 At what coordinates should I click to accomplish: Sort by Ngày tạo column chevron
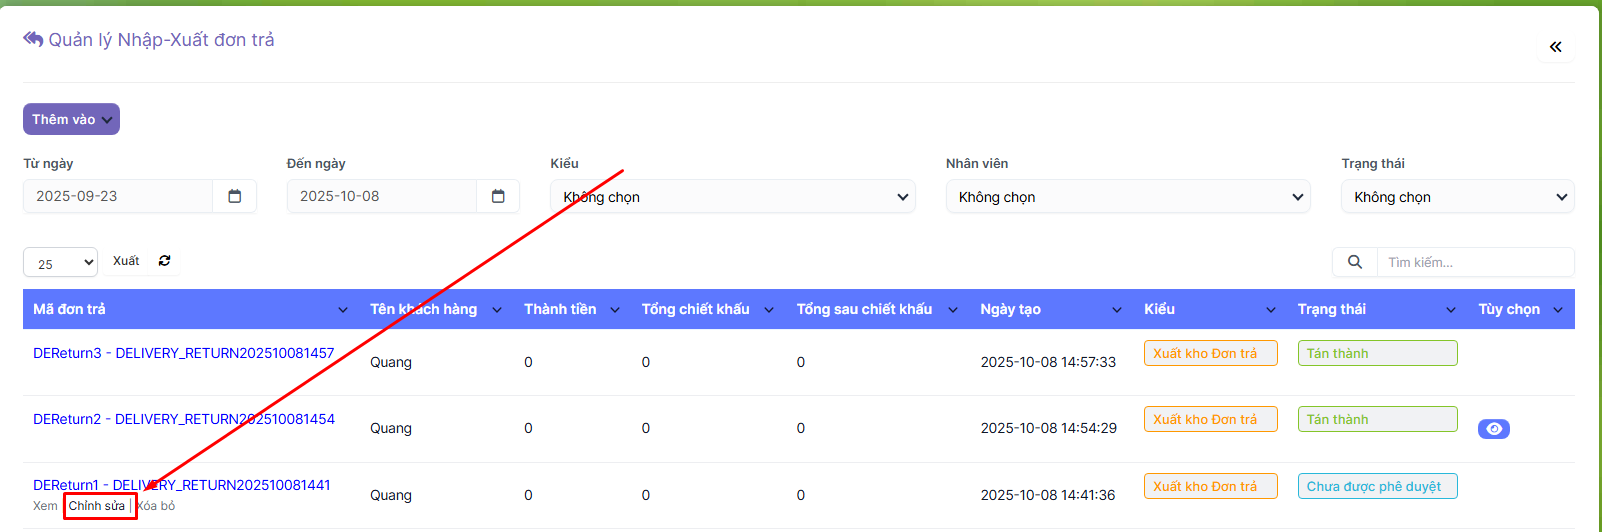point(1117,310)
